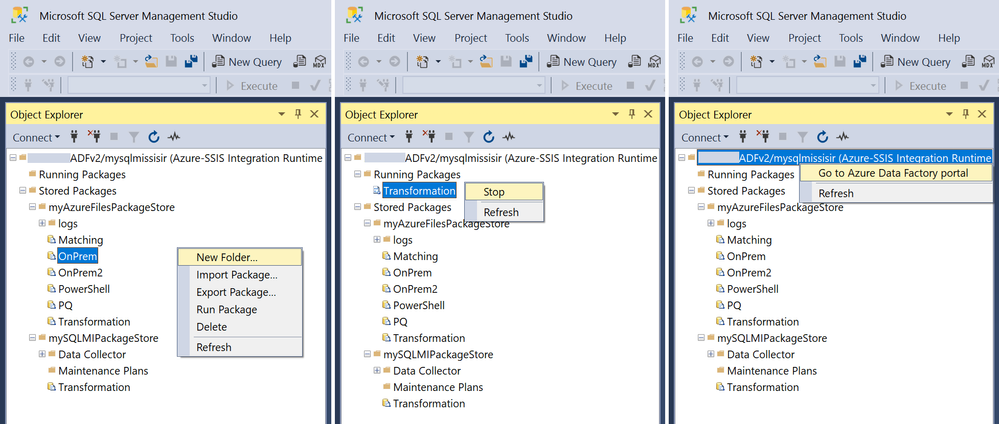Click Save All icon in window with Stop menu
The width and height of the screenshot is (999, 424).
coord(526,62)
